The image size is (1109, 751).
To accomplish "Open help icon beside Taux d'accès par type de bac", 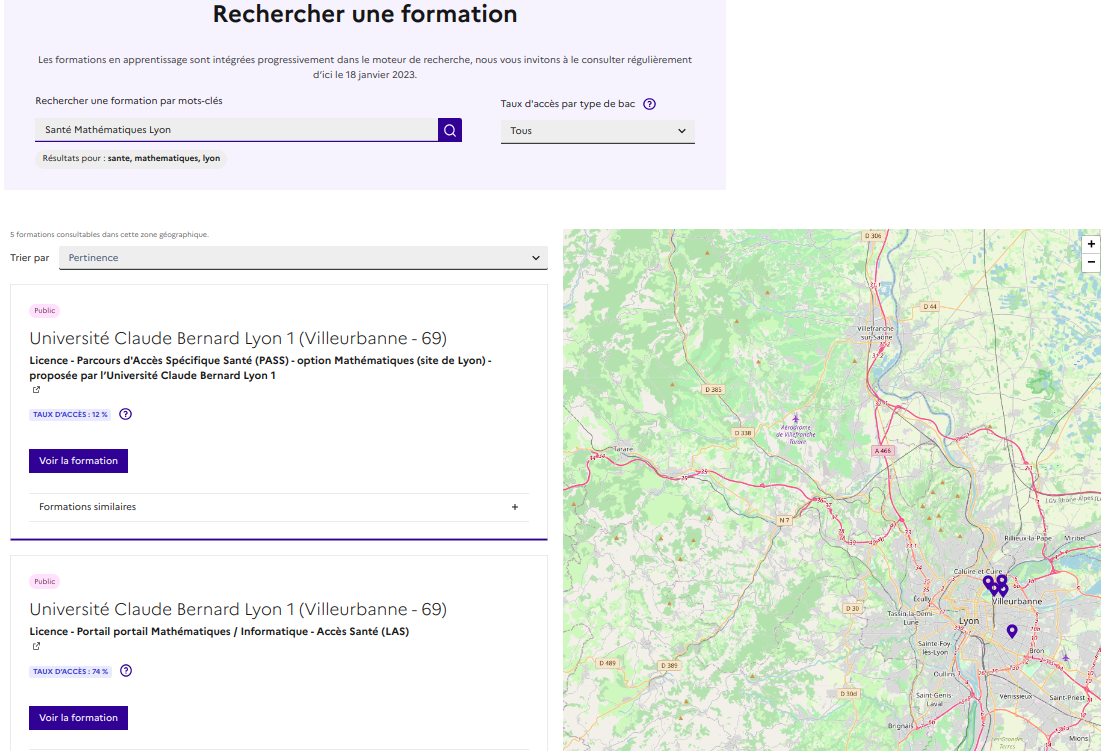I will tap(649, 104).
